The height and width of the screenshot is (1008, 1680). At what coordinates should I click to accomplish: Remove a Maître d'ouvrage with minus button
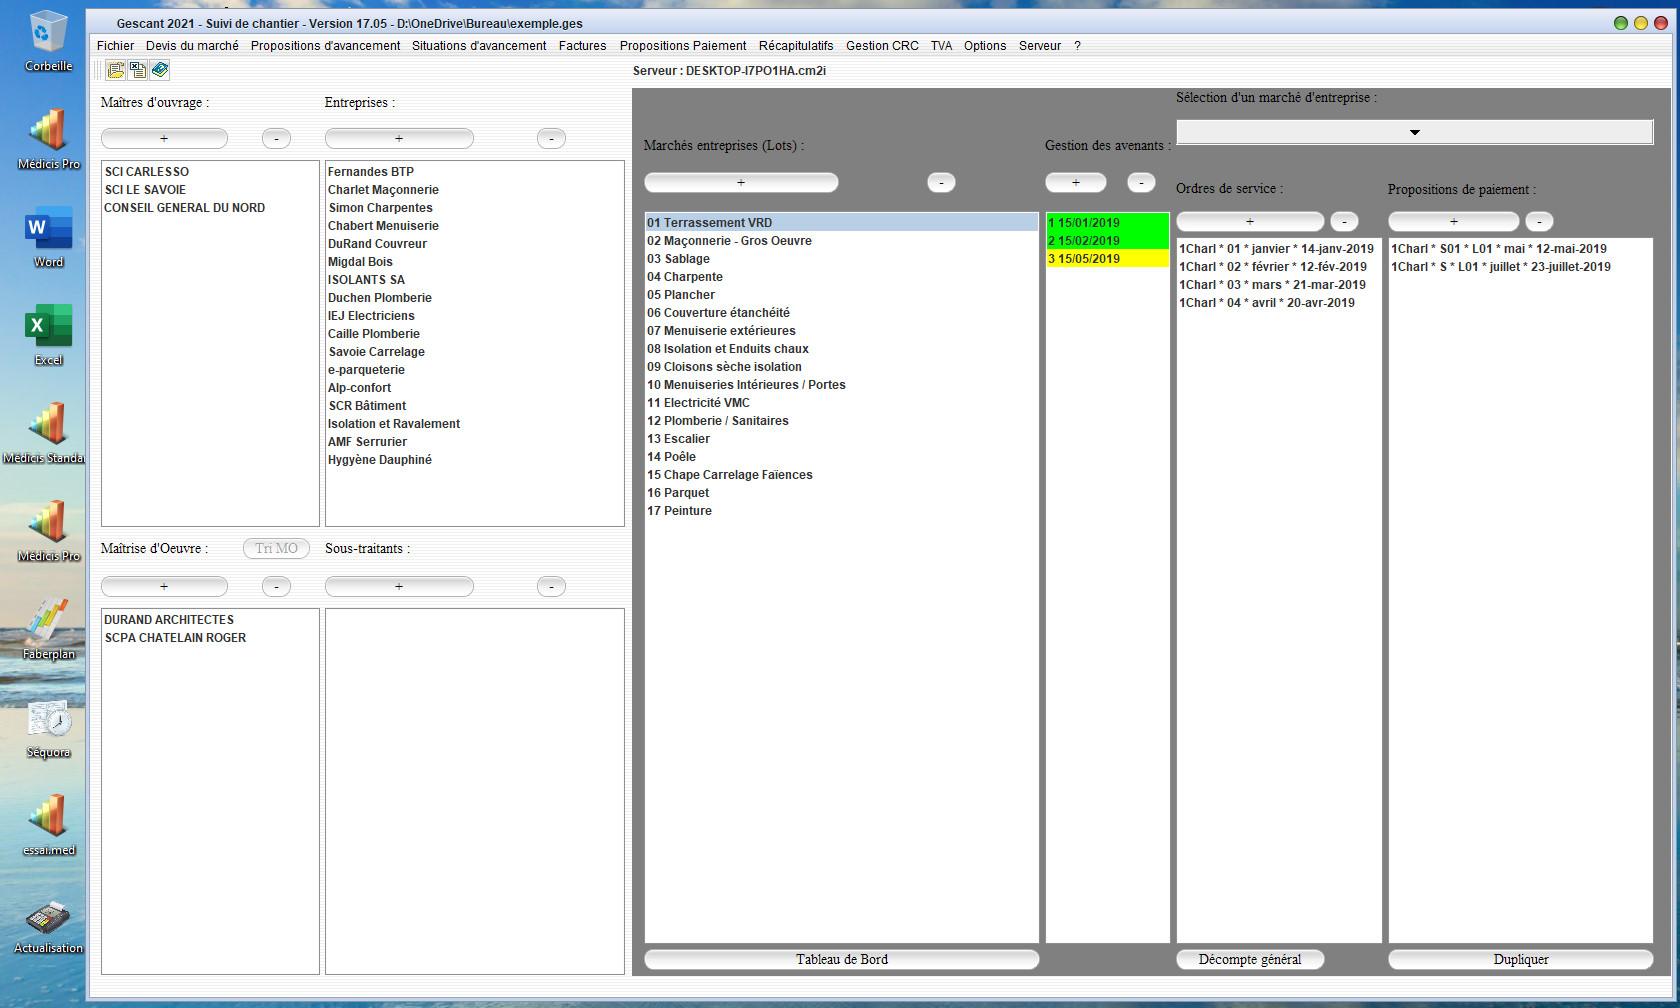click(x=276, y=138)
